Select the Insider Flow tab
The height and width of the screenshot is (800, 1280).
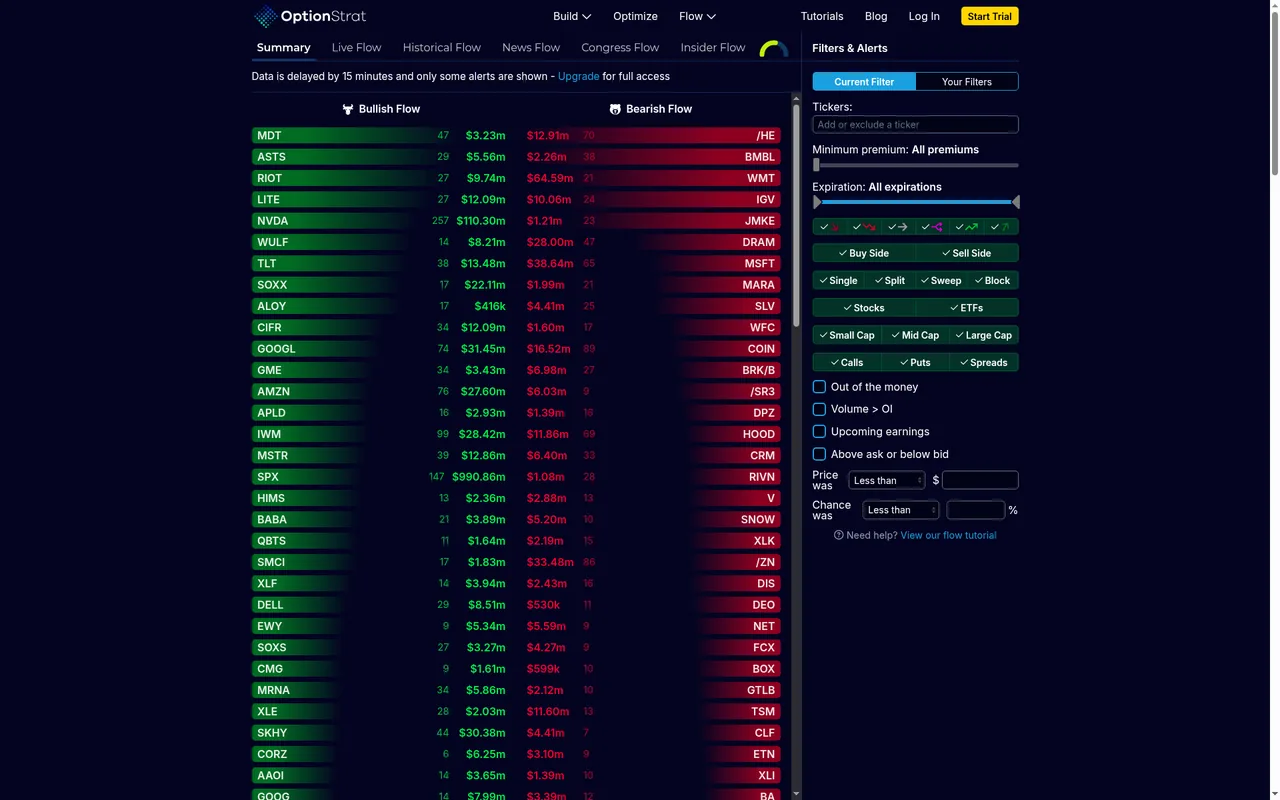pyautogui.click(x=713, y=47)
